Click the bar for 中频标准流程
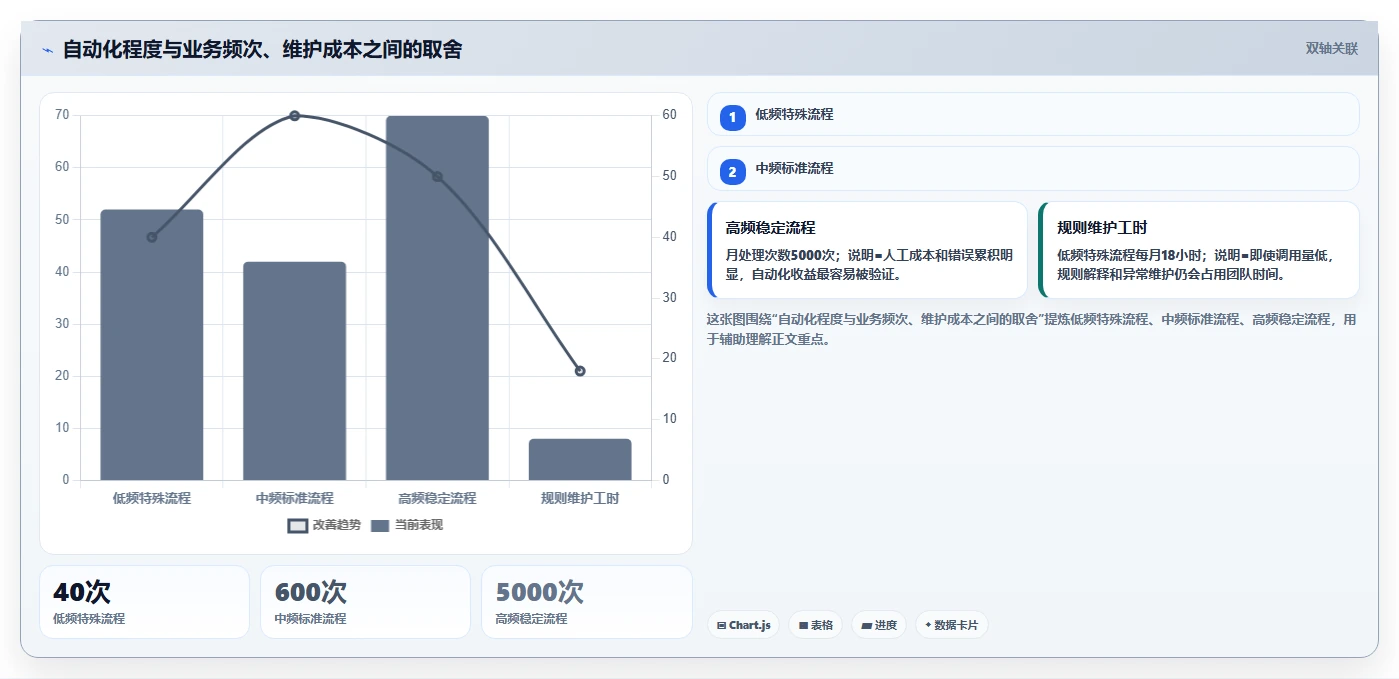The image size is (1399, 679). click(295, 371)
